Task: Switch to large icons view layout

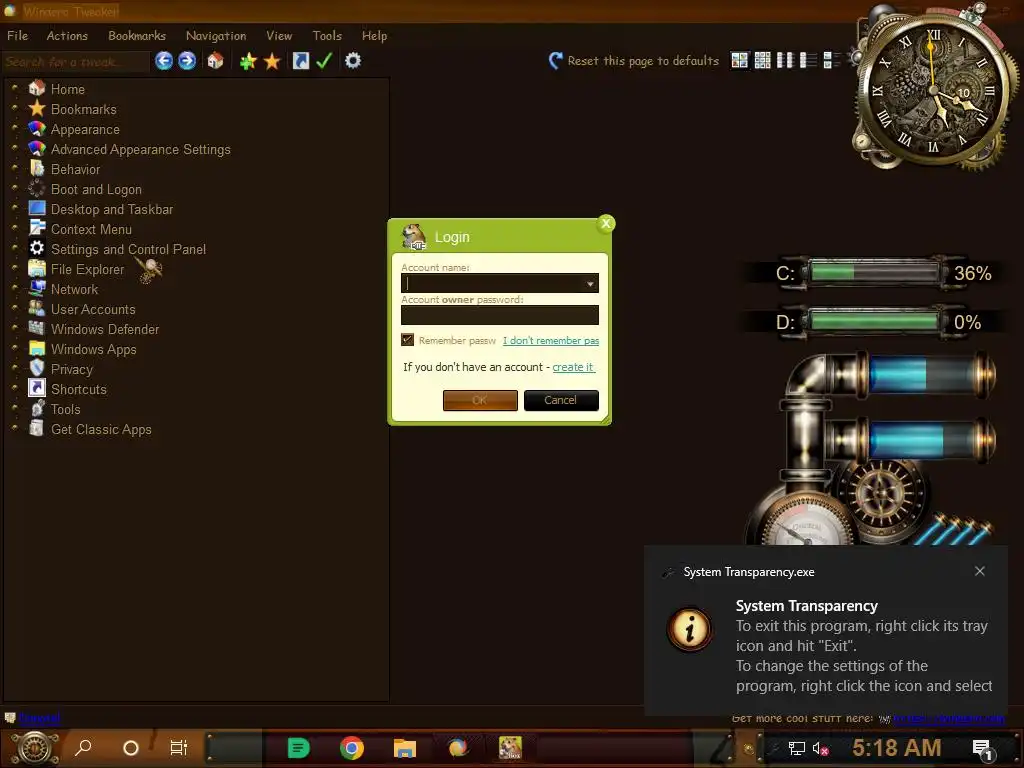Action: [739, 61]
